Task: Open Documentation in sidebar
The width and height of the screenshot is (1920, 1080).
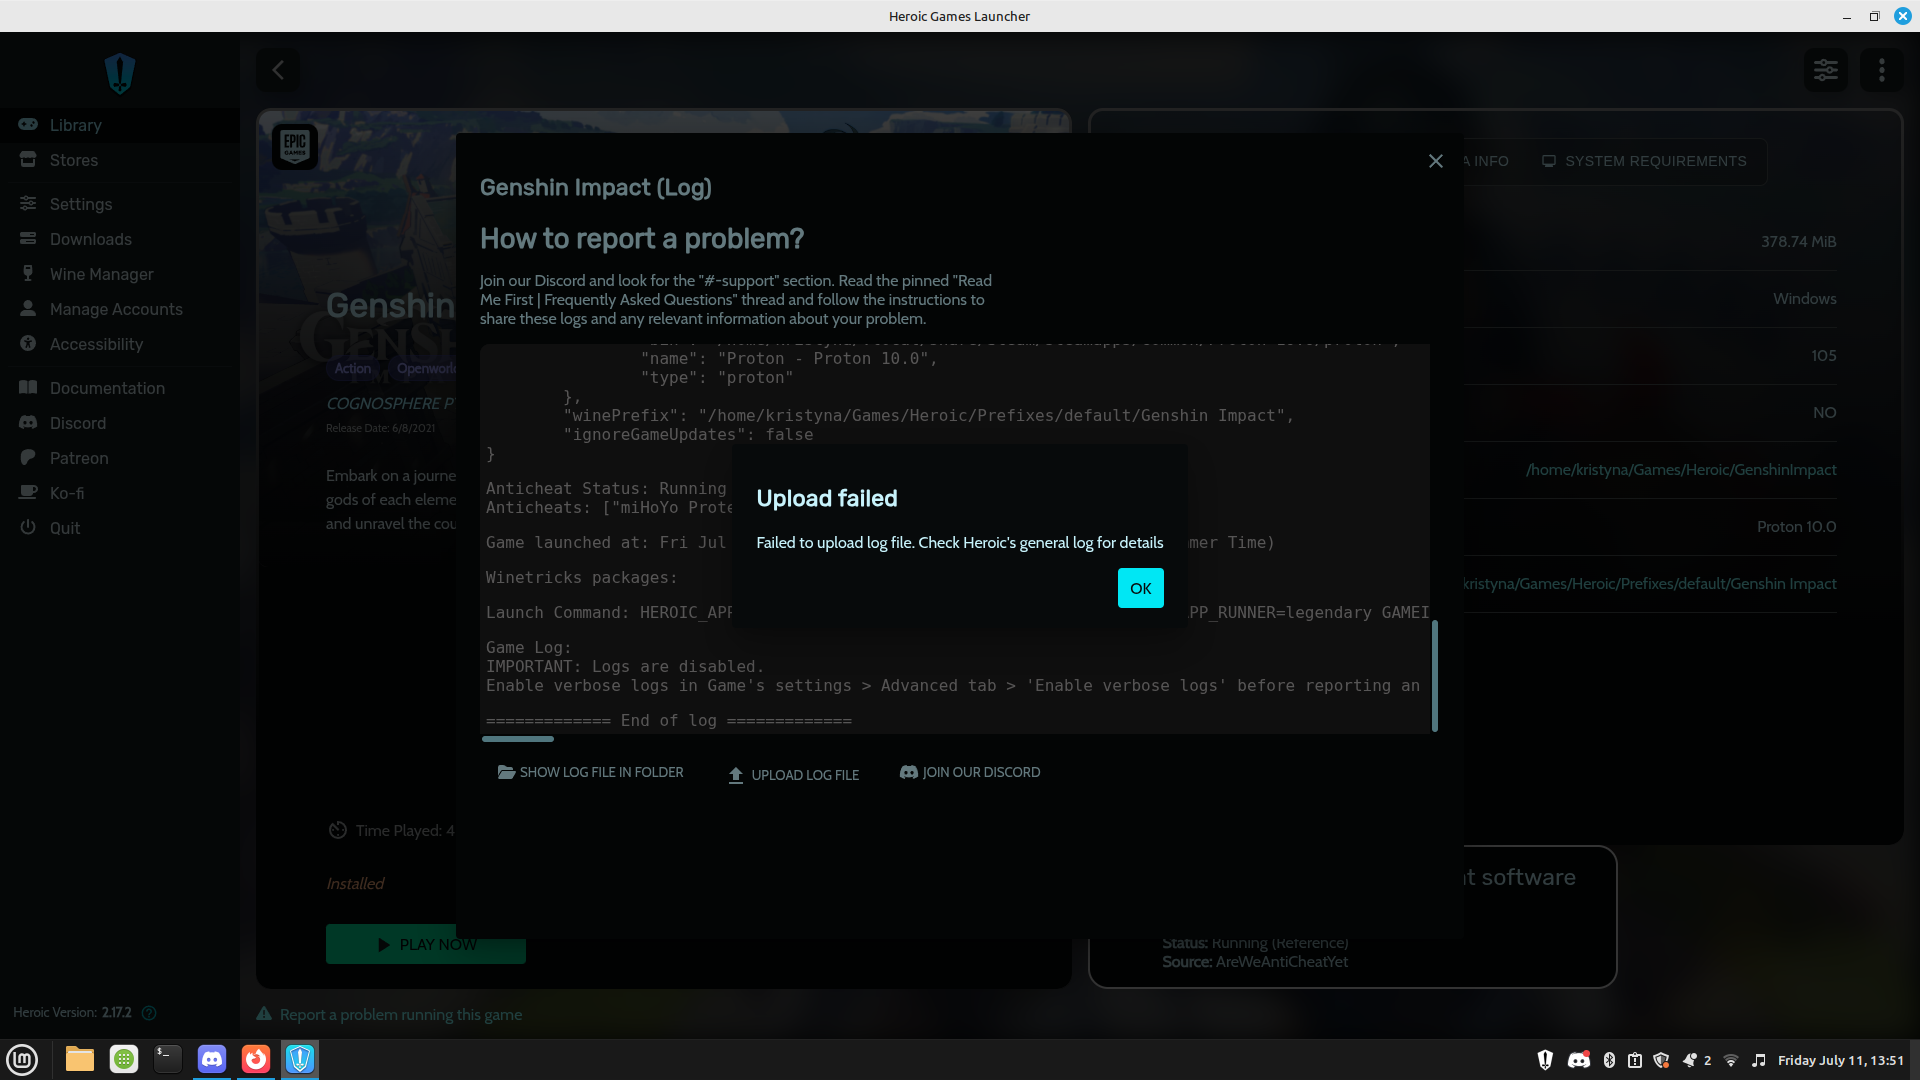Action: coord(120,388)
